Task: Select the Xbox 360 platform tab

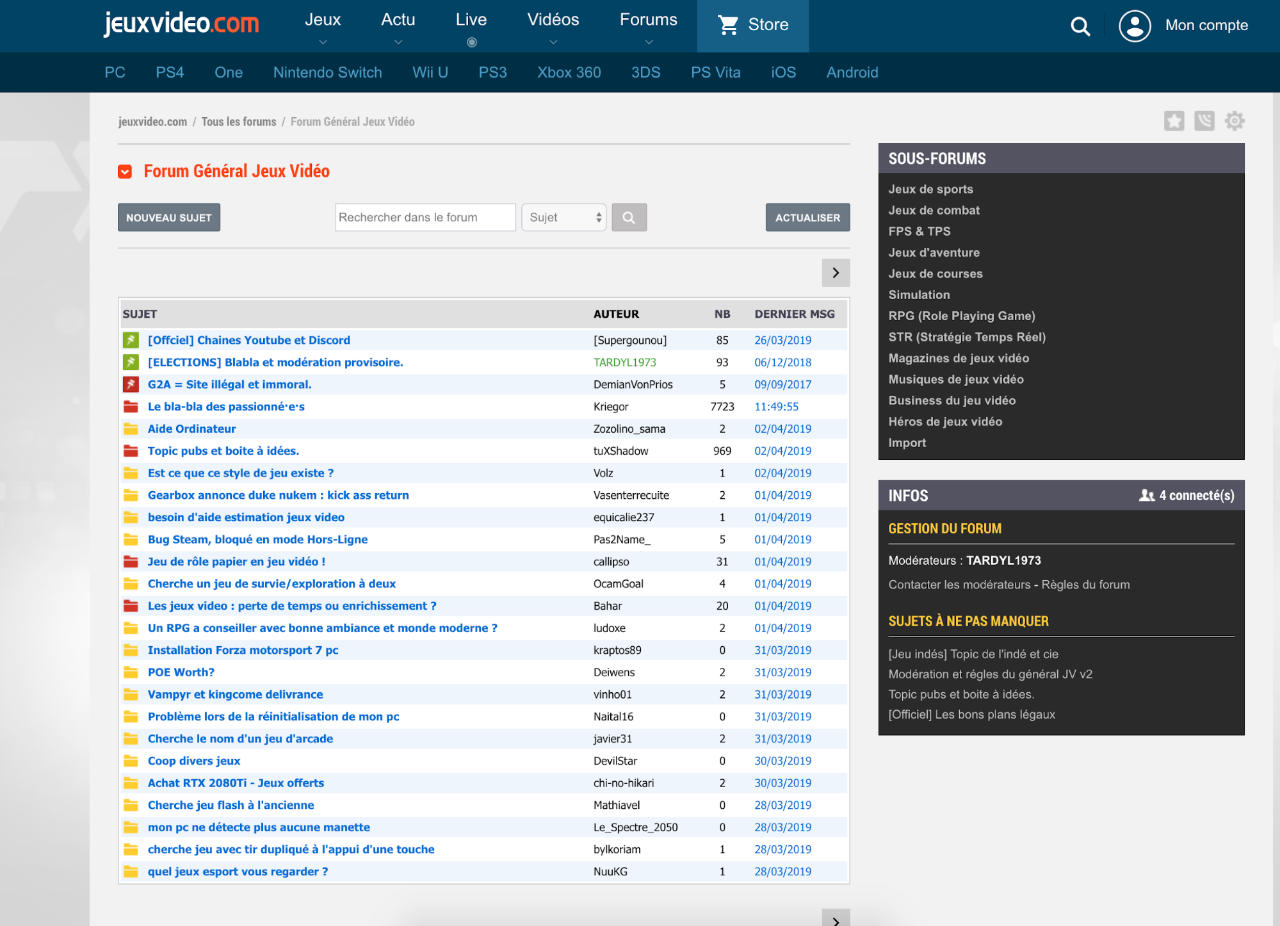Action: coord(569,72)
